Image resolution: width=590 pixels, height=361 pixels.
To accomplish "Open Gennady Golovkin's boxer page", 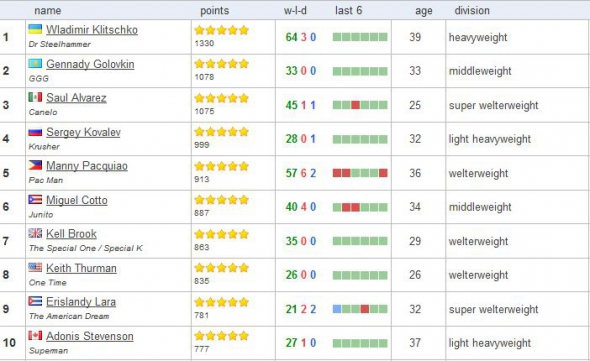I will point(90,64).
